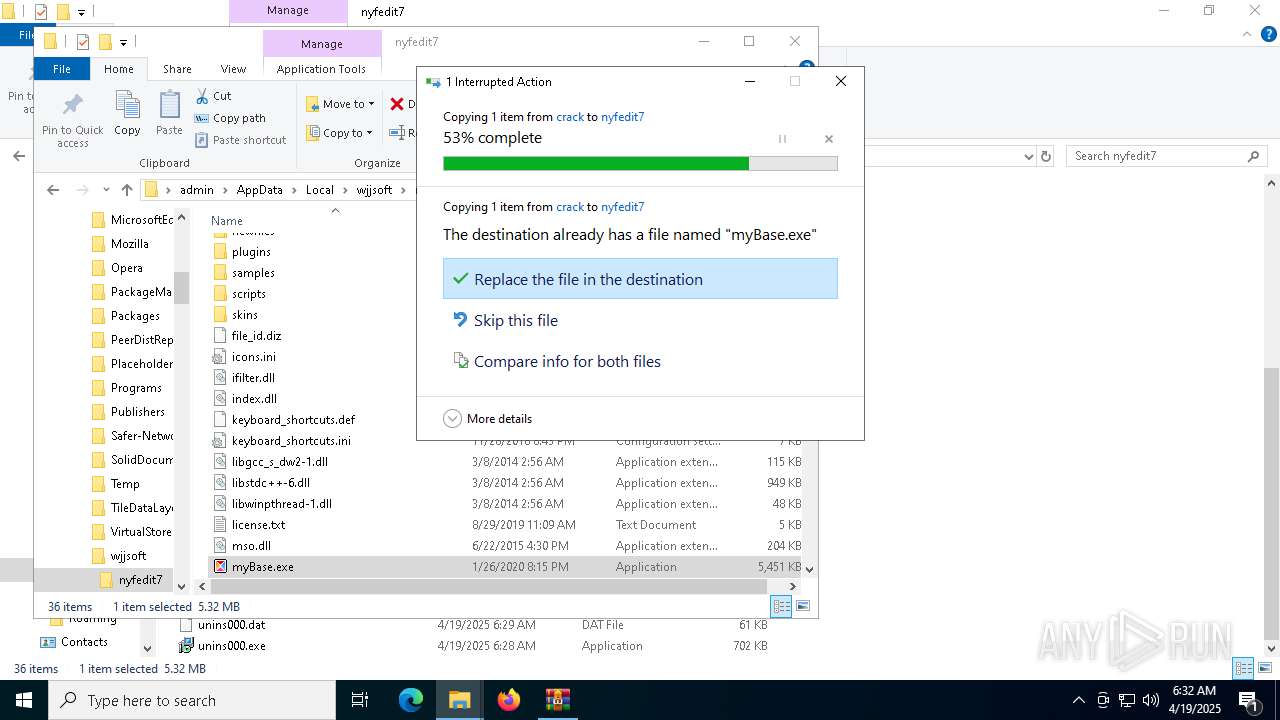The image size is (1280, 720).
Task: Open Task View on taskbar
Action: coord(360,700)
